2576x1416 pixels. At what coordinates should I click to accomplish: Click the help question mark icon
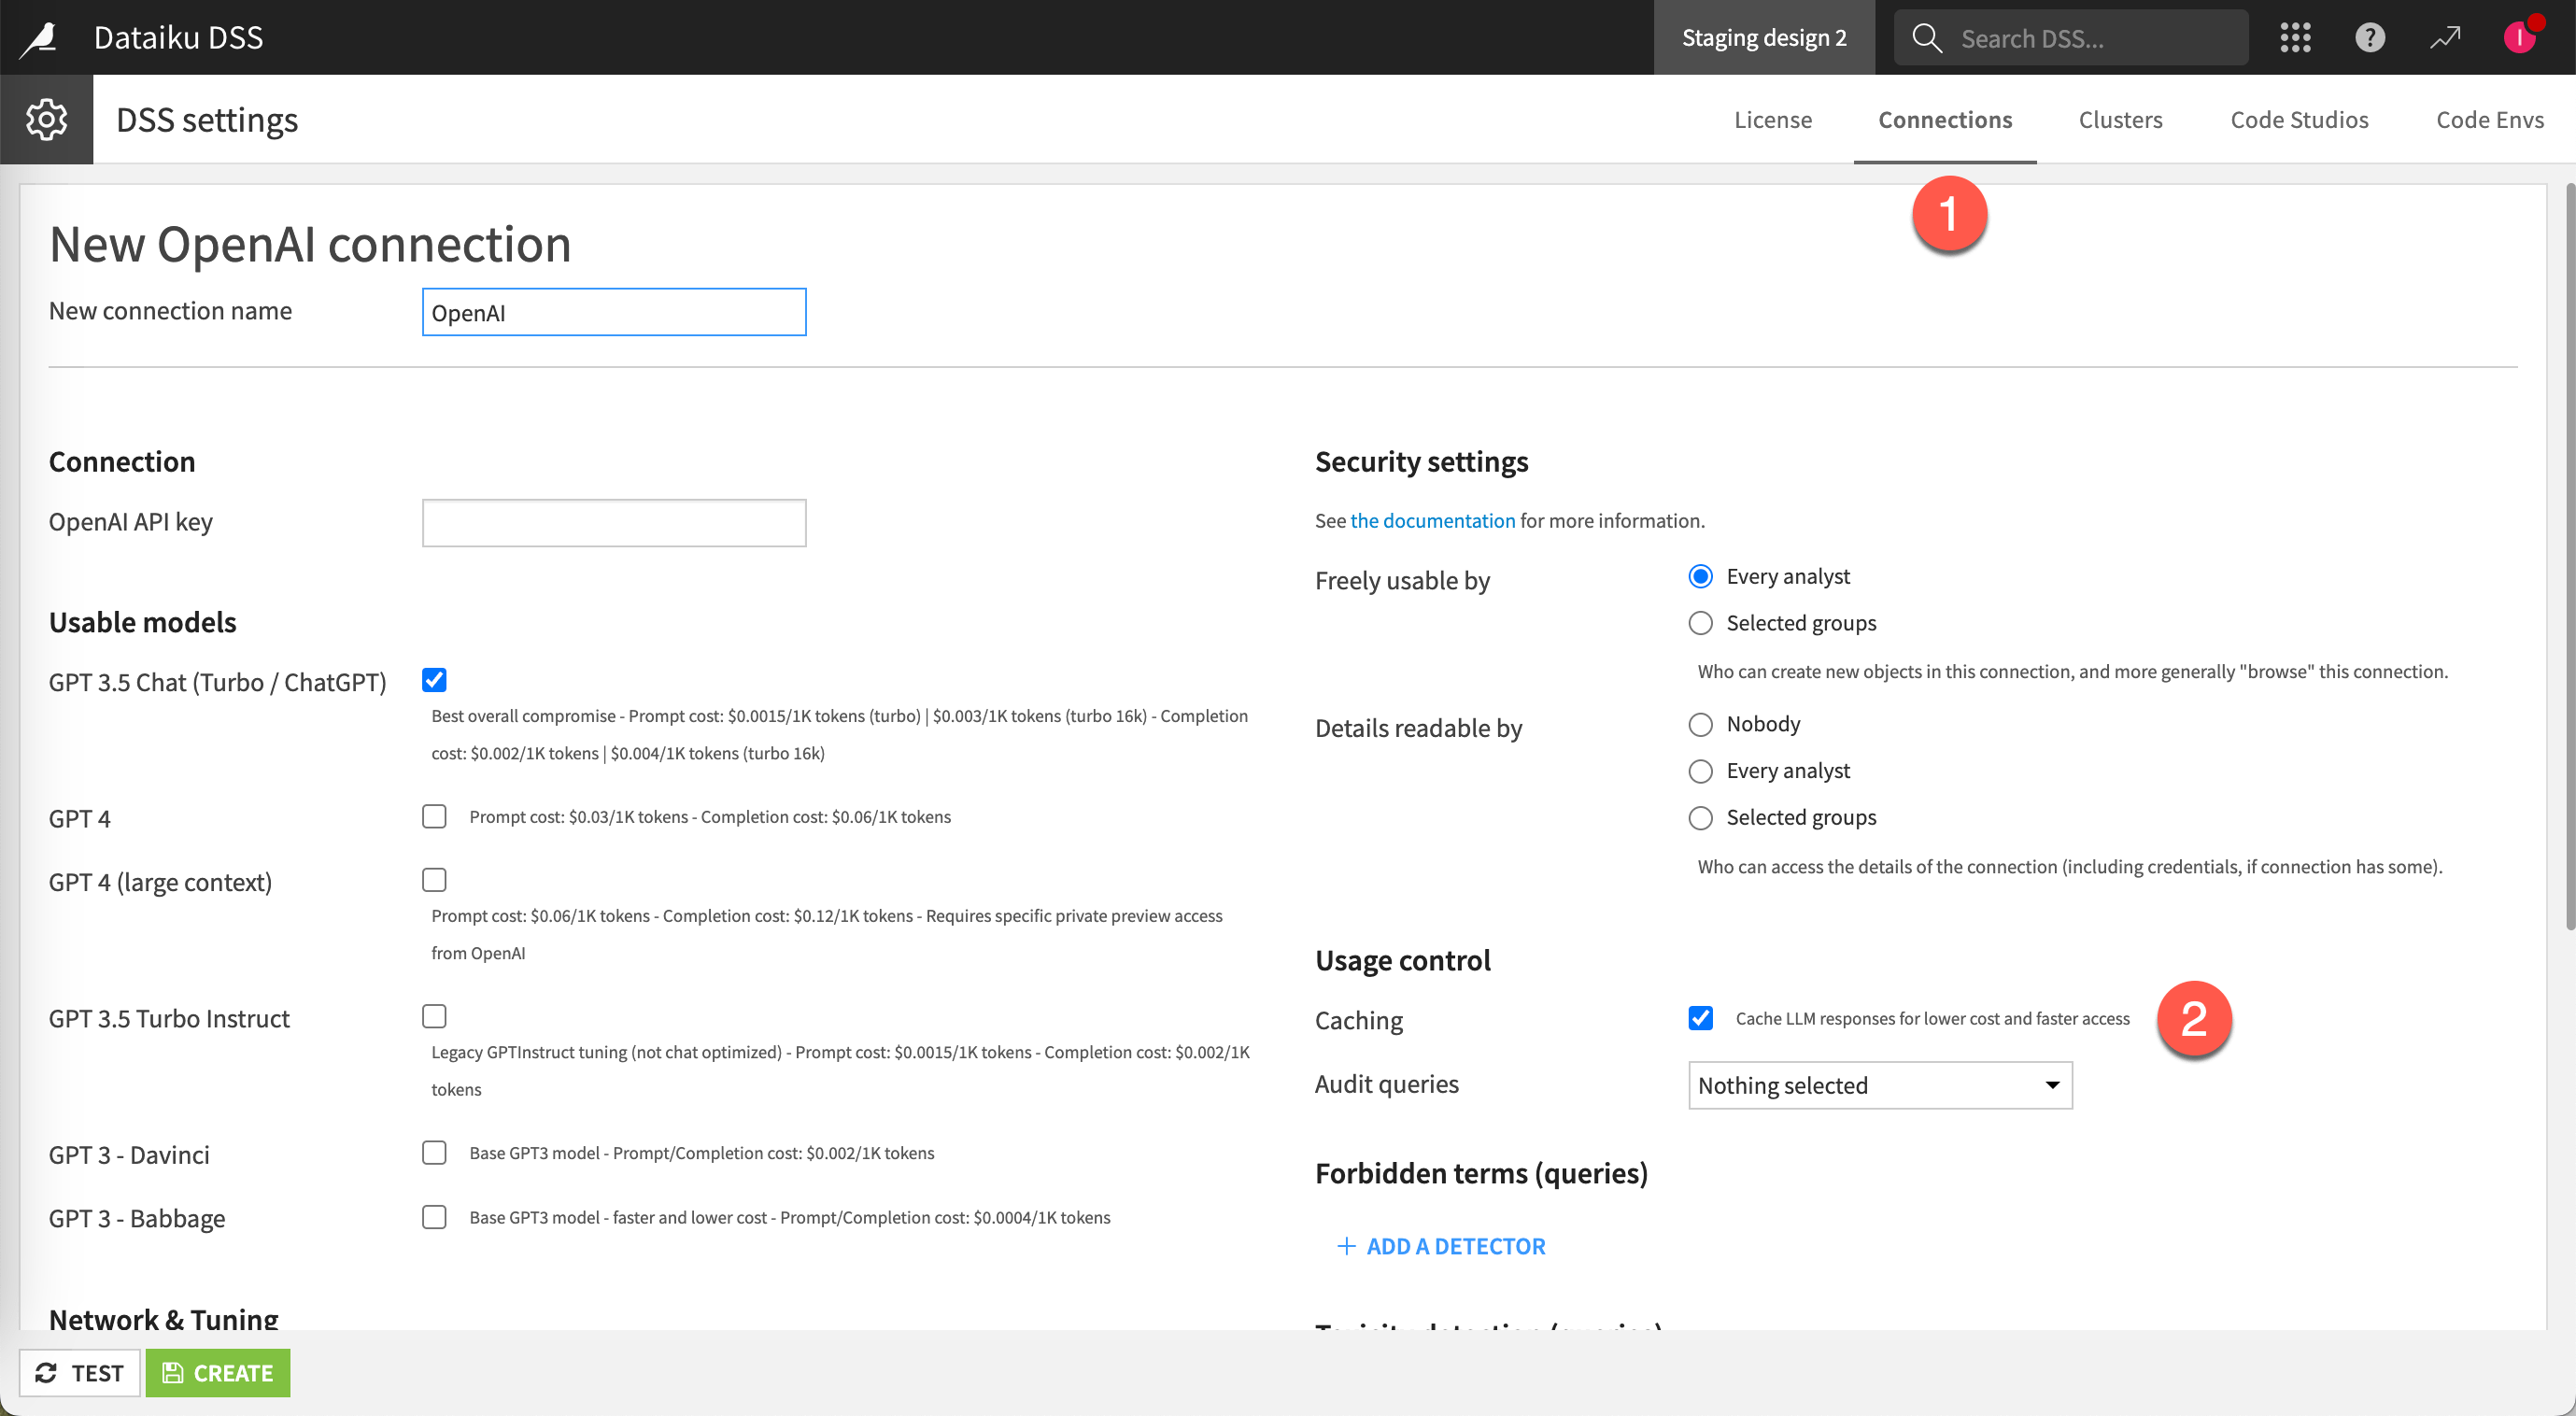pos(2371,36)
